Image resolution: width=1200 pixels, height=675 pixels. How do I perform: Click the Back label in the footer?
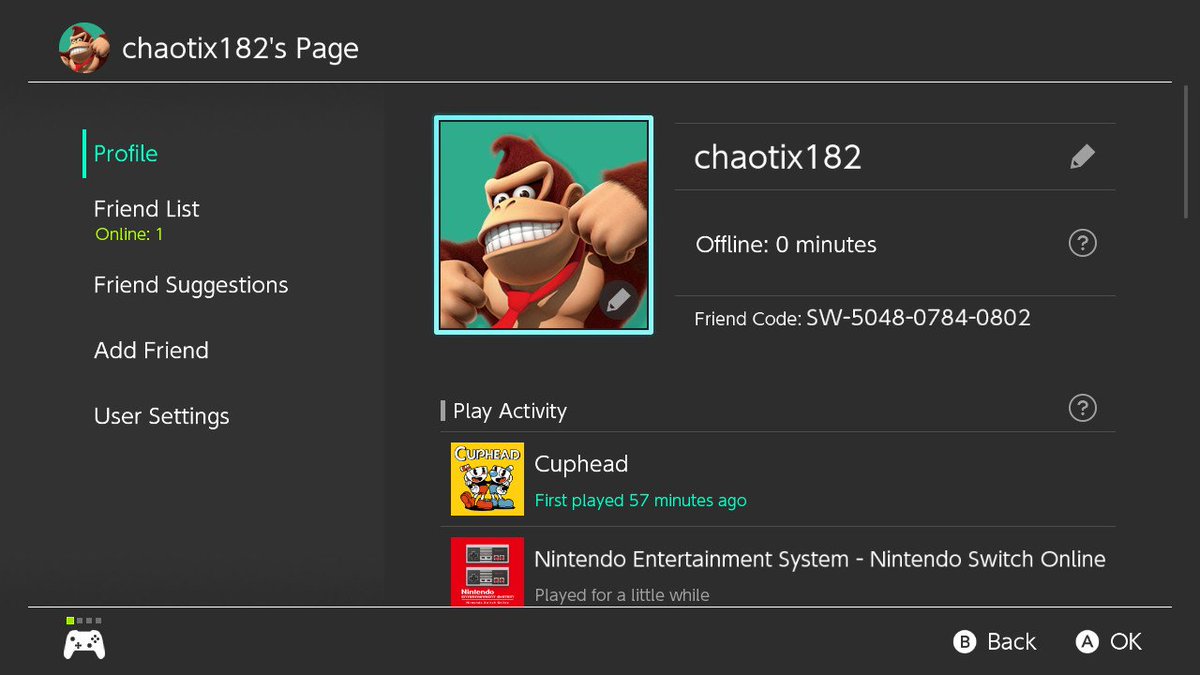1012,642
